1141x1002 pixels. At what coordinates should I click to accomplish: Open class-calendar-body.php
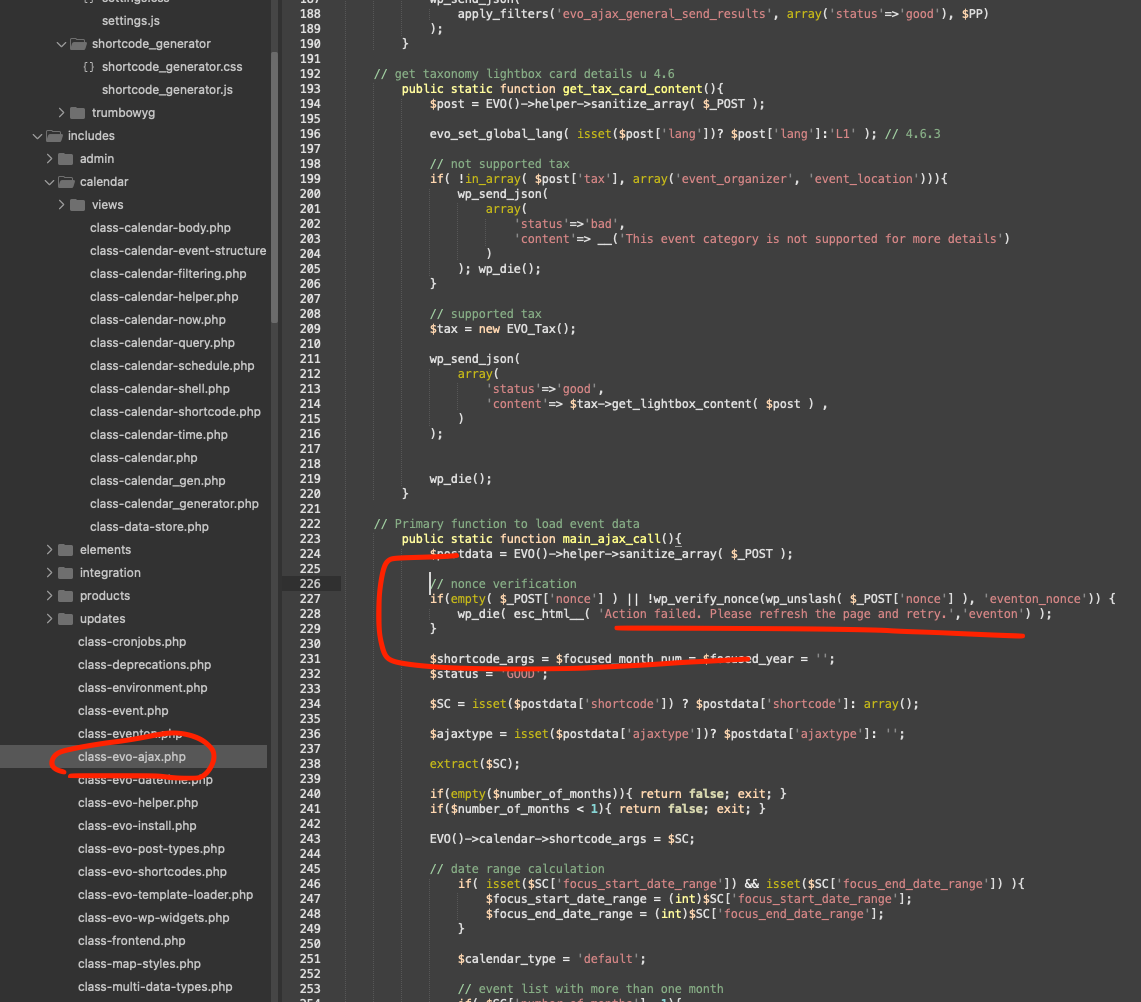coord(160,228)
